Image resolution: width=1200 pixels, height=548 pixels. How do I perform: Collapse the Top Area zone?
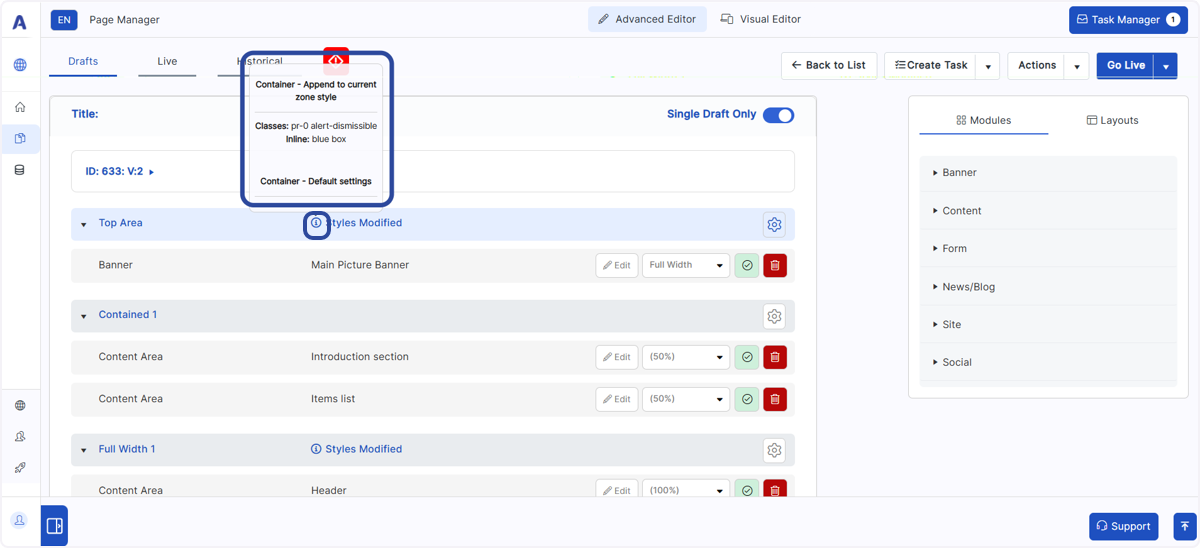[x=84, y=224]
